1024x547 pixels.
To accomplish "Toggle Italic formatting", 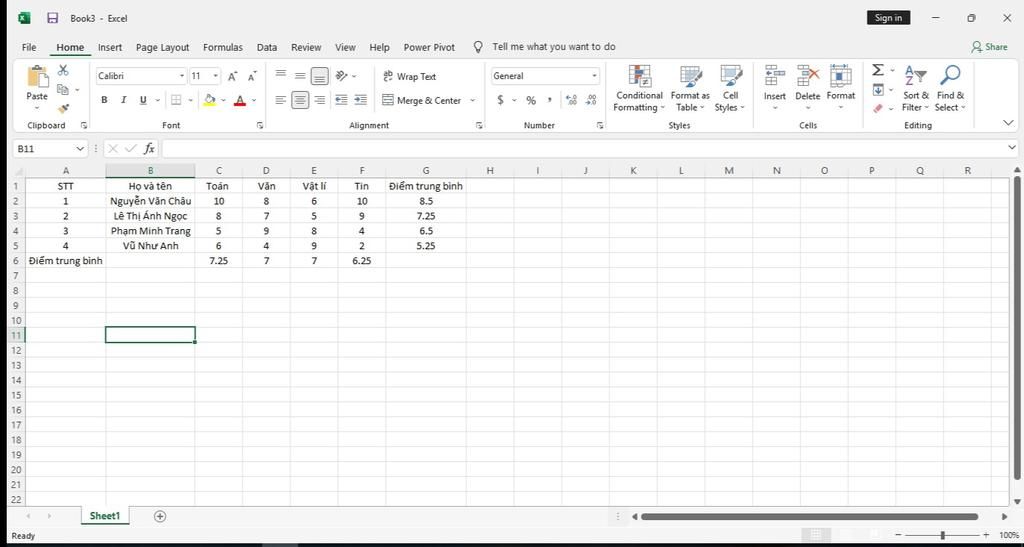I will 123,100.
